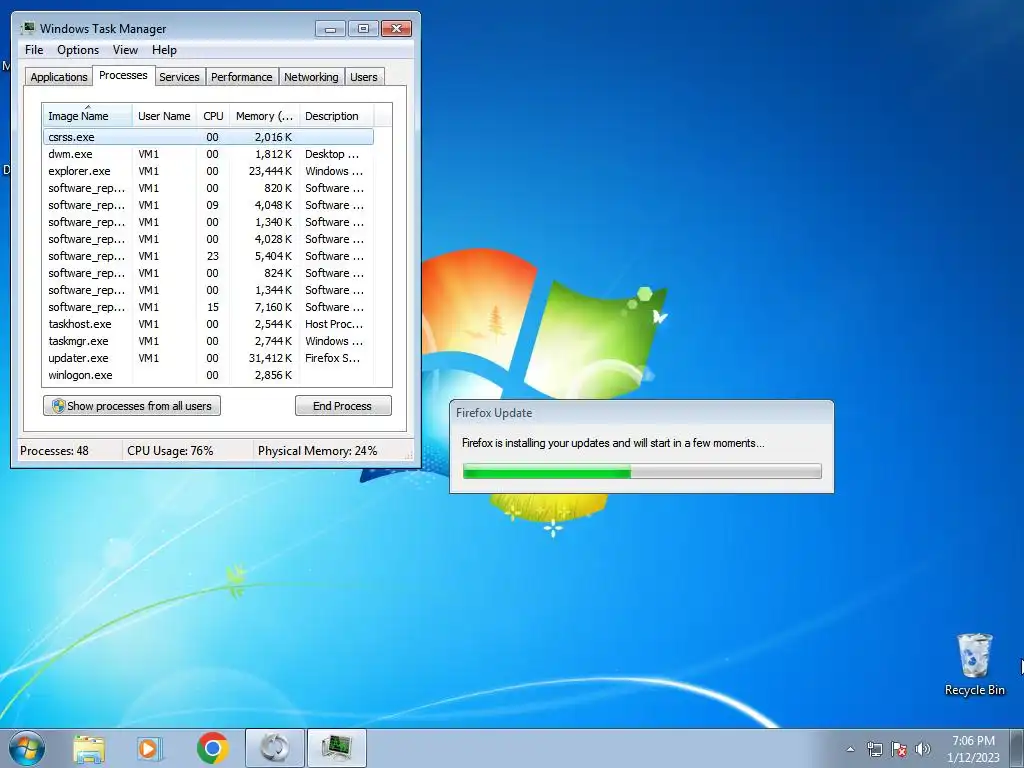Launch Windows Media Player from taskbar
The height and width of the screenshot is (768, 1024).
tap(150, 748)
